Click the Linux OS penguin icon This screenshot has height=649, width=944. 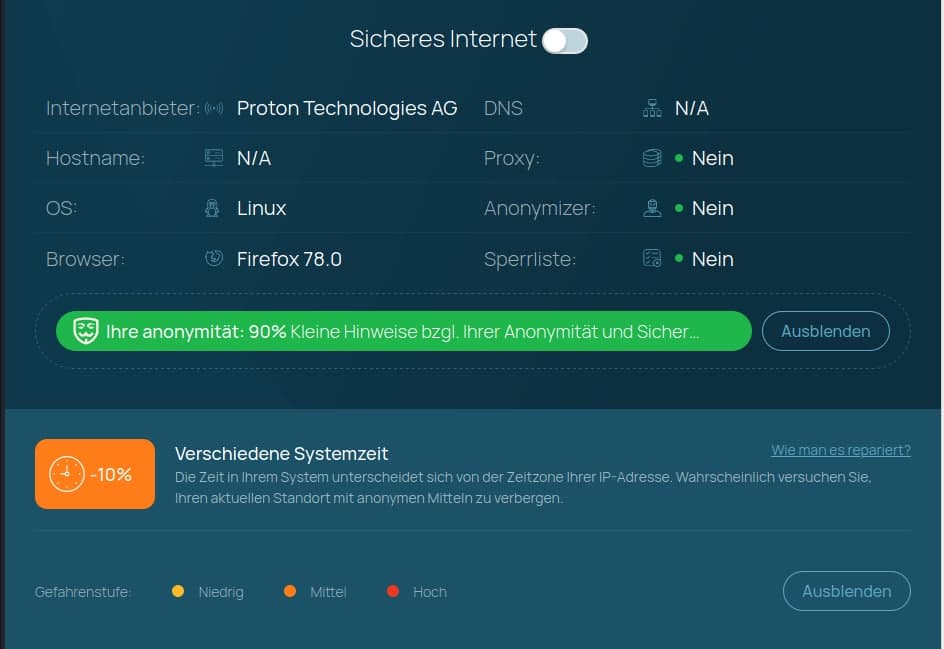pos(212,208)
